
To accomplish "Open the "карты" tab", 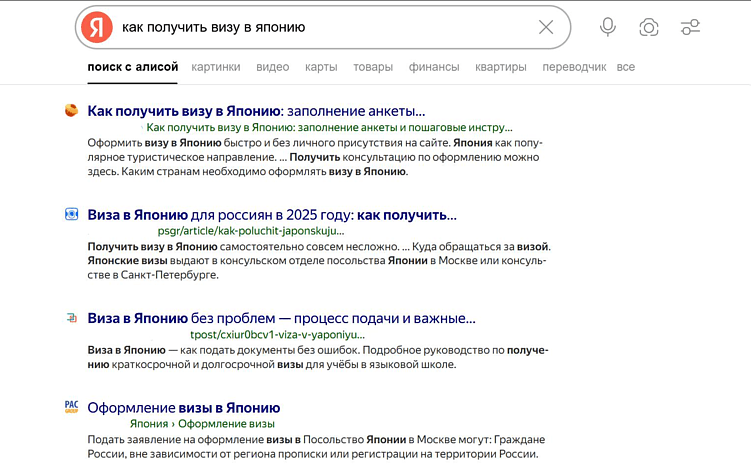I will (321, 67).
